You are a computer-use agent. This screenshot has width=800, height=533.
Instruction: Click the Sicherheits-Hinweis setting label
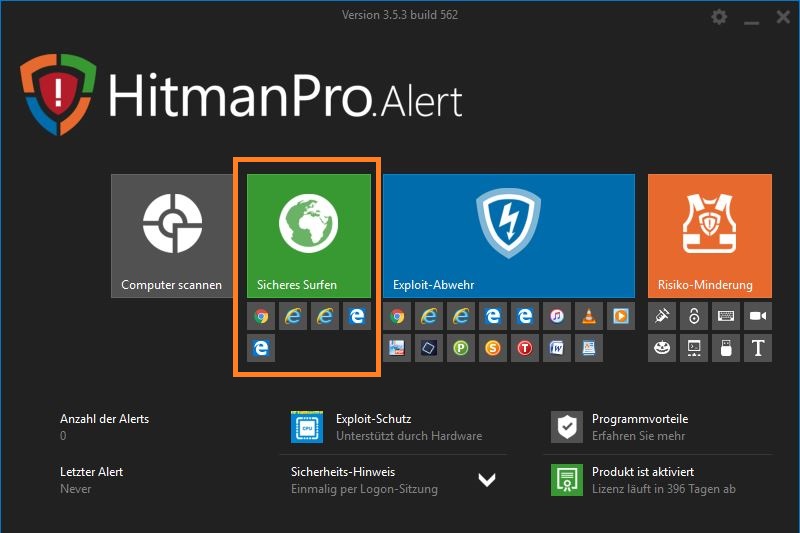coord(343,472)
